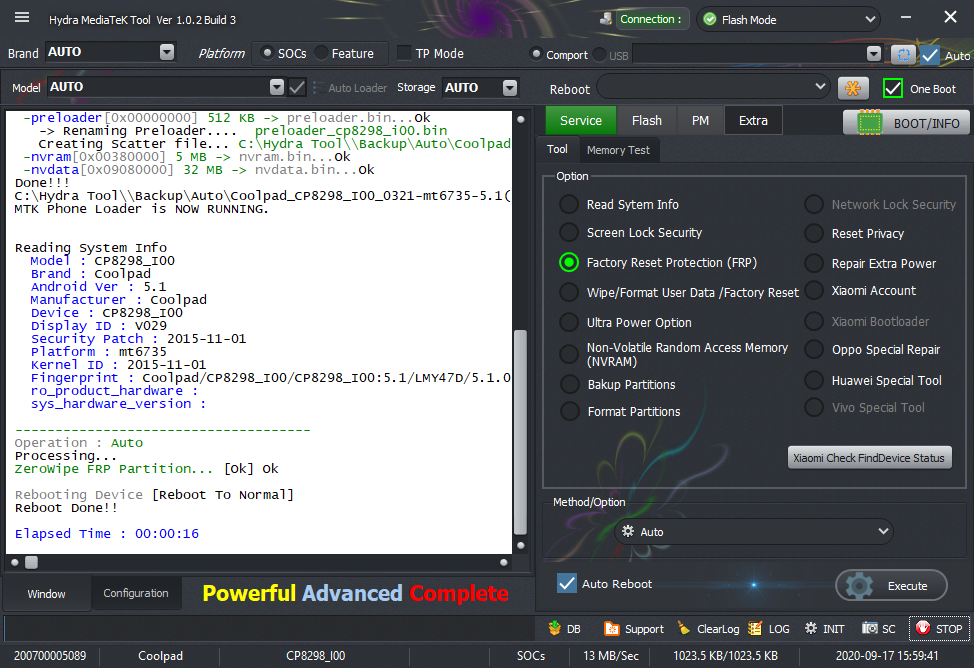Screen dimensions: 974x668
Task: Open the Method/Option Auto dropdown
Action: 883,531
